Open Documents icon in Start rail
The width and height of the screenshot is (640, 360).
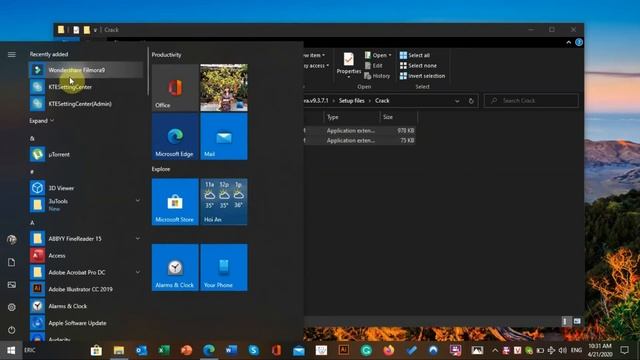coord(12,262)
